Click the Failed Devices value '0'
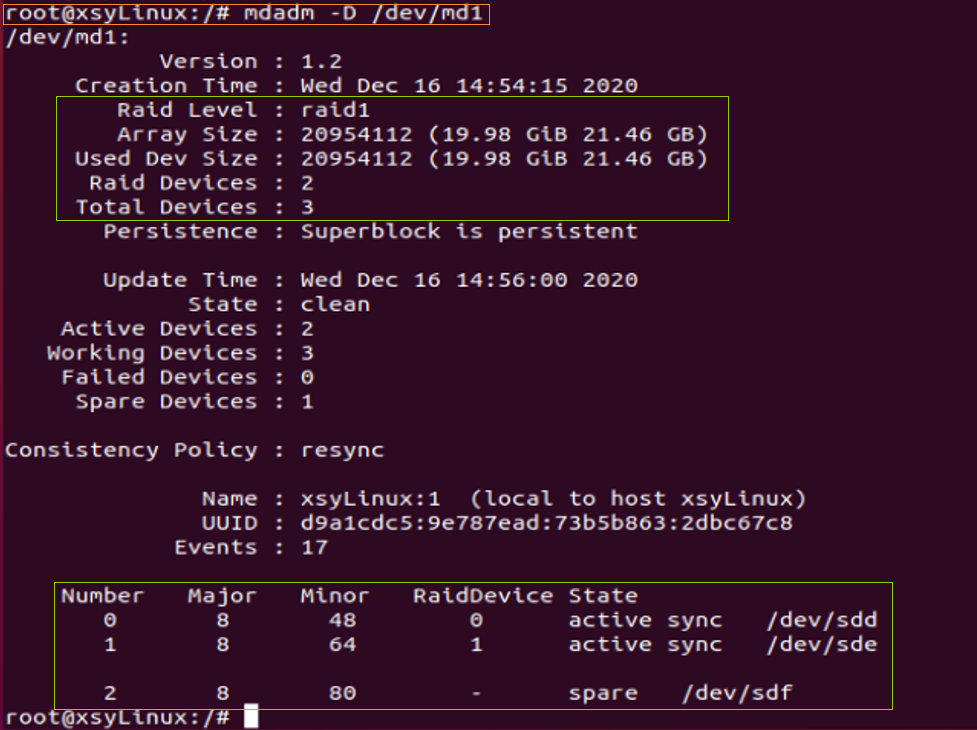This screenshot has width=977, height=730. pos(307,377)
